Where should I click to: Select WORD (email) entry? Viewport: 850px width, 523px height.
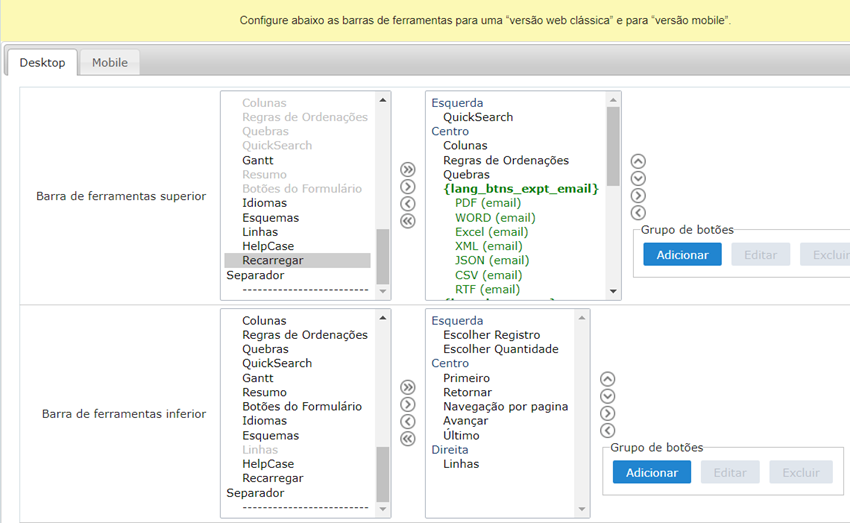495,218
